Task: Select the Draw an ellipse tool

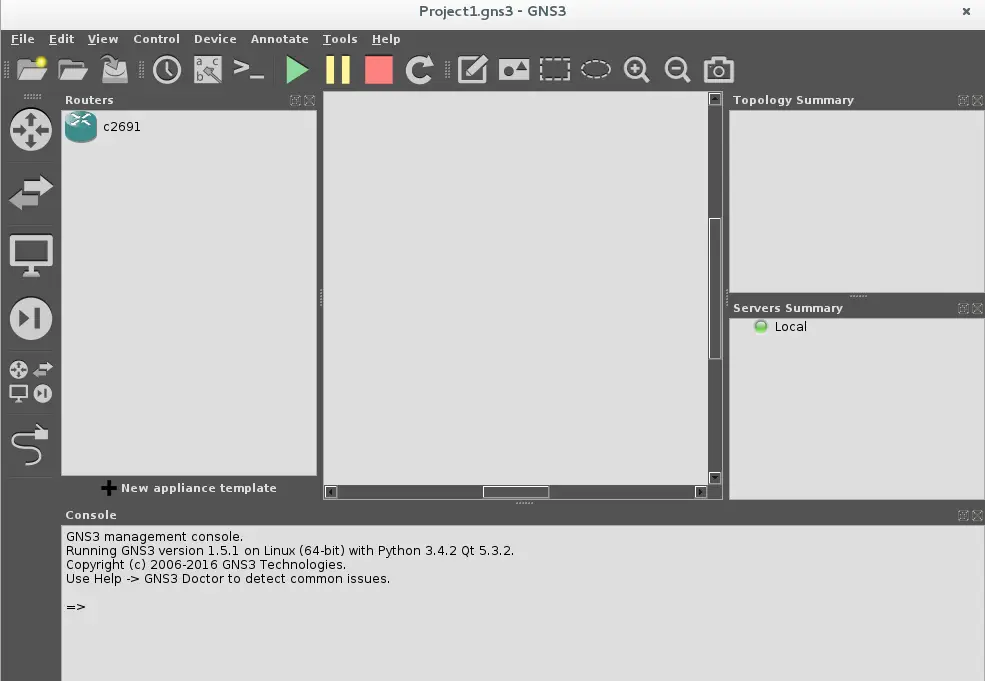Action: (x=596, y=69)
